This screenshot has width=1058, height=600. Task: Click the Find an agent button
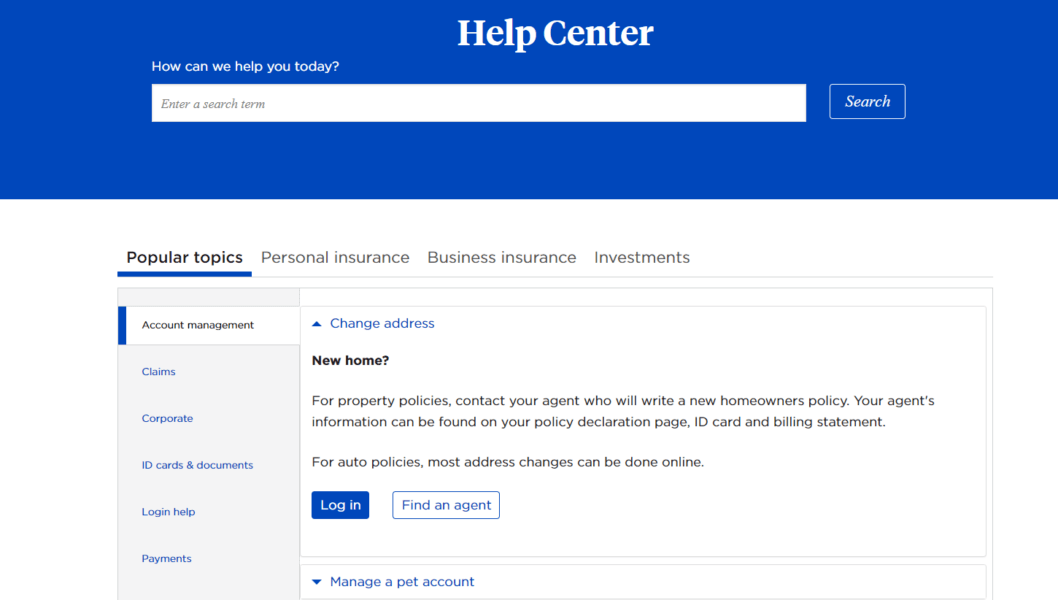coord(445,505)
